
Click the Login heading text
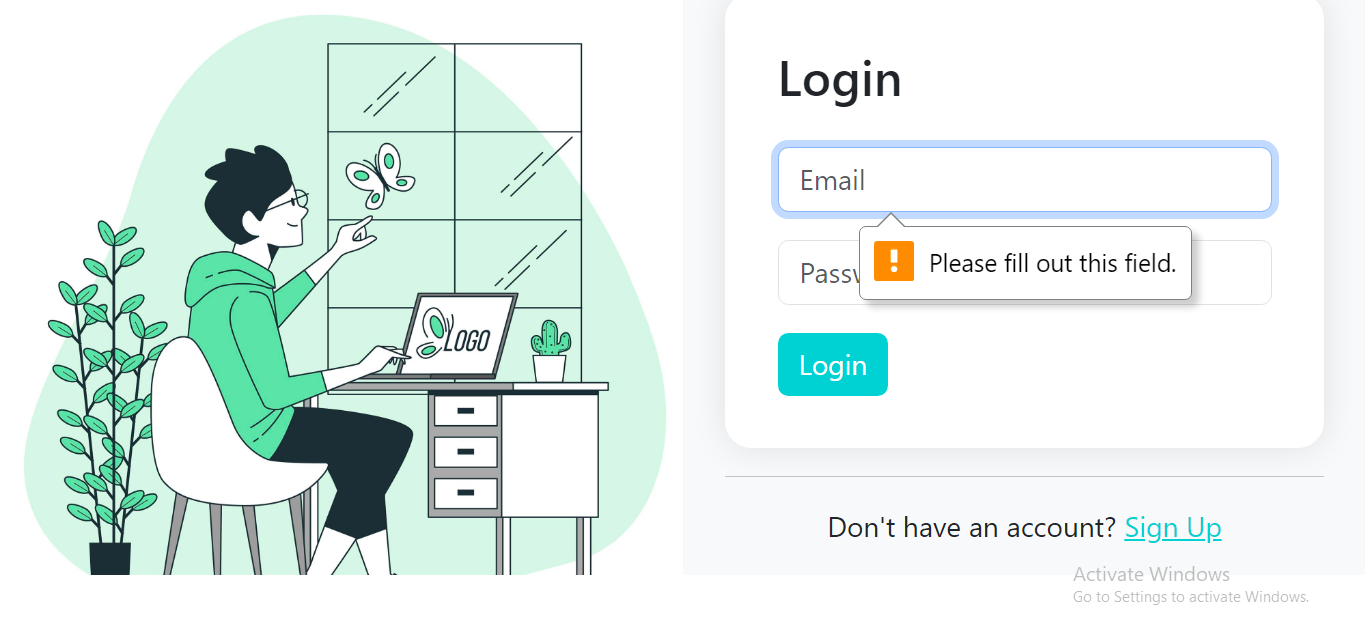point(840,79)
